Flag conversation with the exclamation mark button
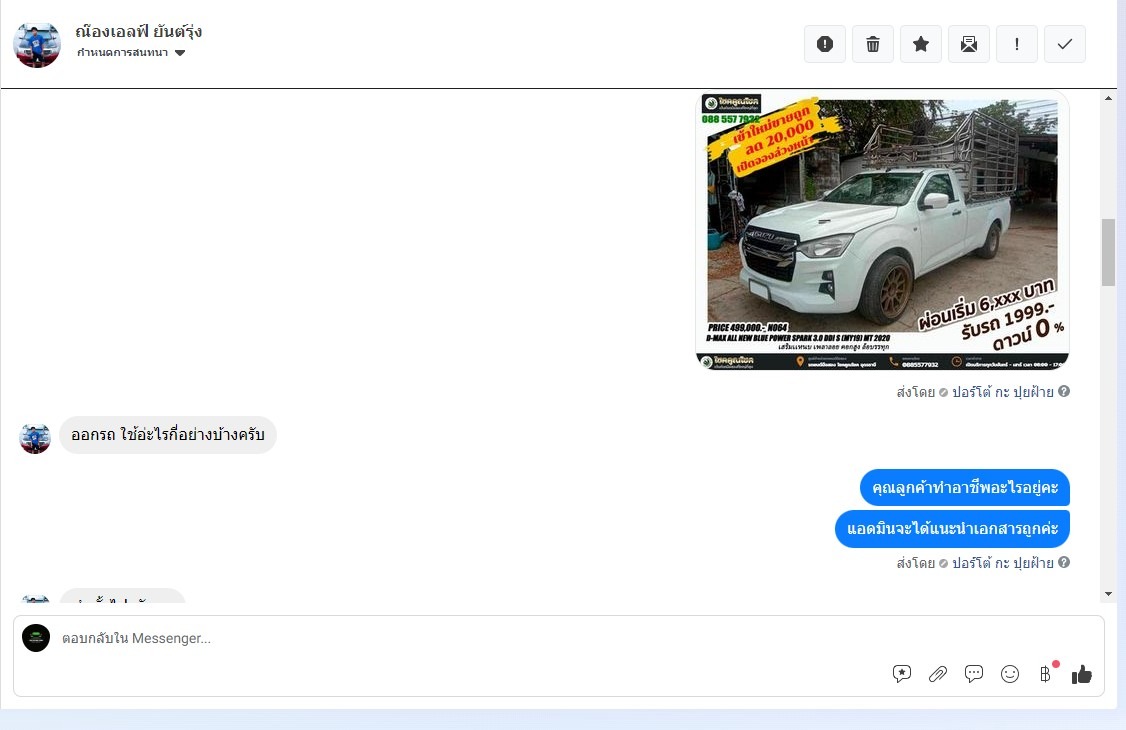 click(x=1017, y=45)
